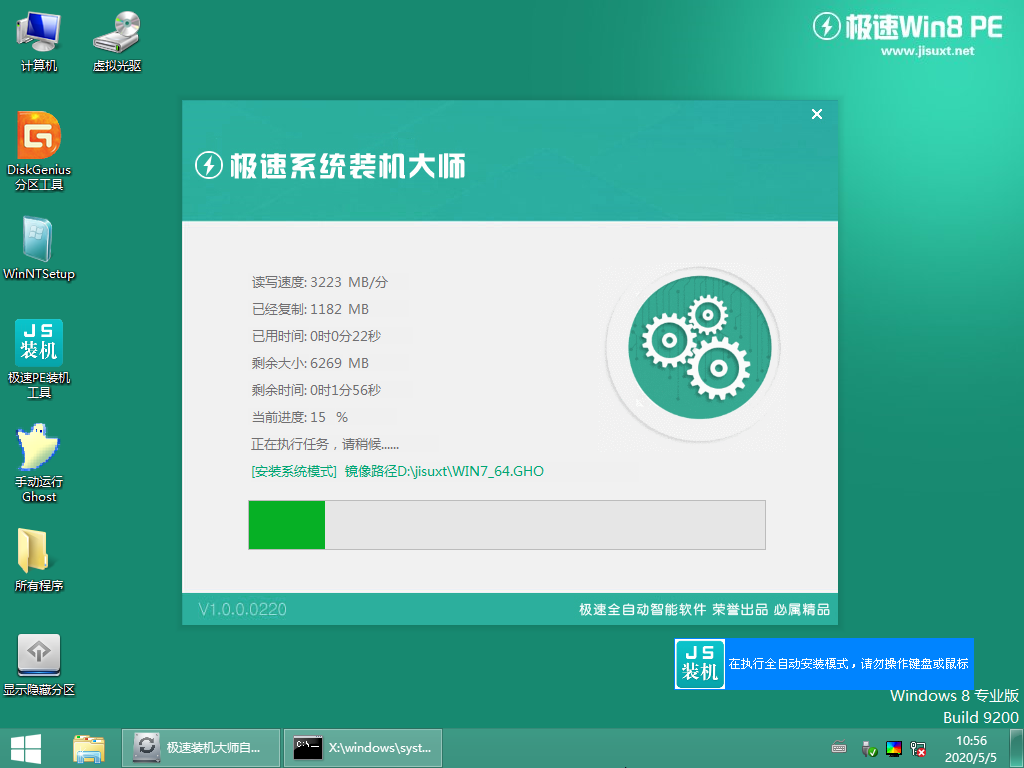Viewport: 1024px width, 768px height.
Task: Open the 所有程序 folder icon
Action: click(x=39, y=560)
